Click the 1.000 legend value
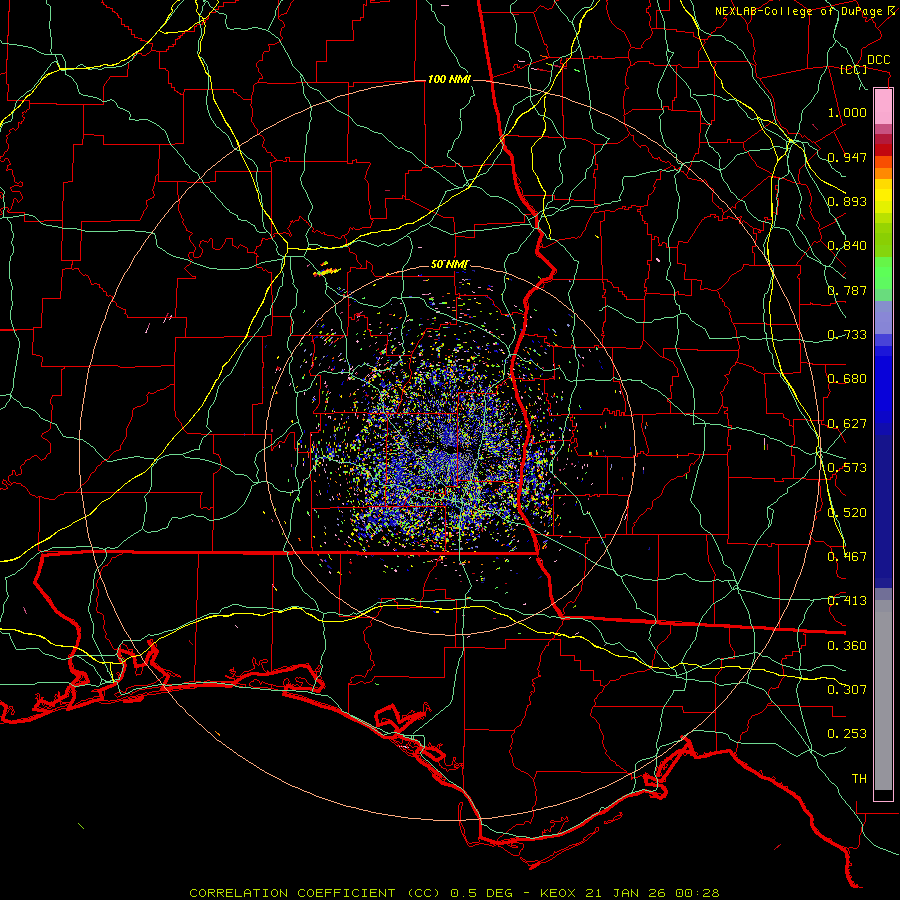The width and height of the screenshot is (900, 900). pyautogui.click(x=847, y=112)
